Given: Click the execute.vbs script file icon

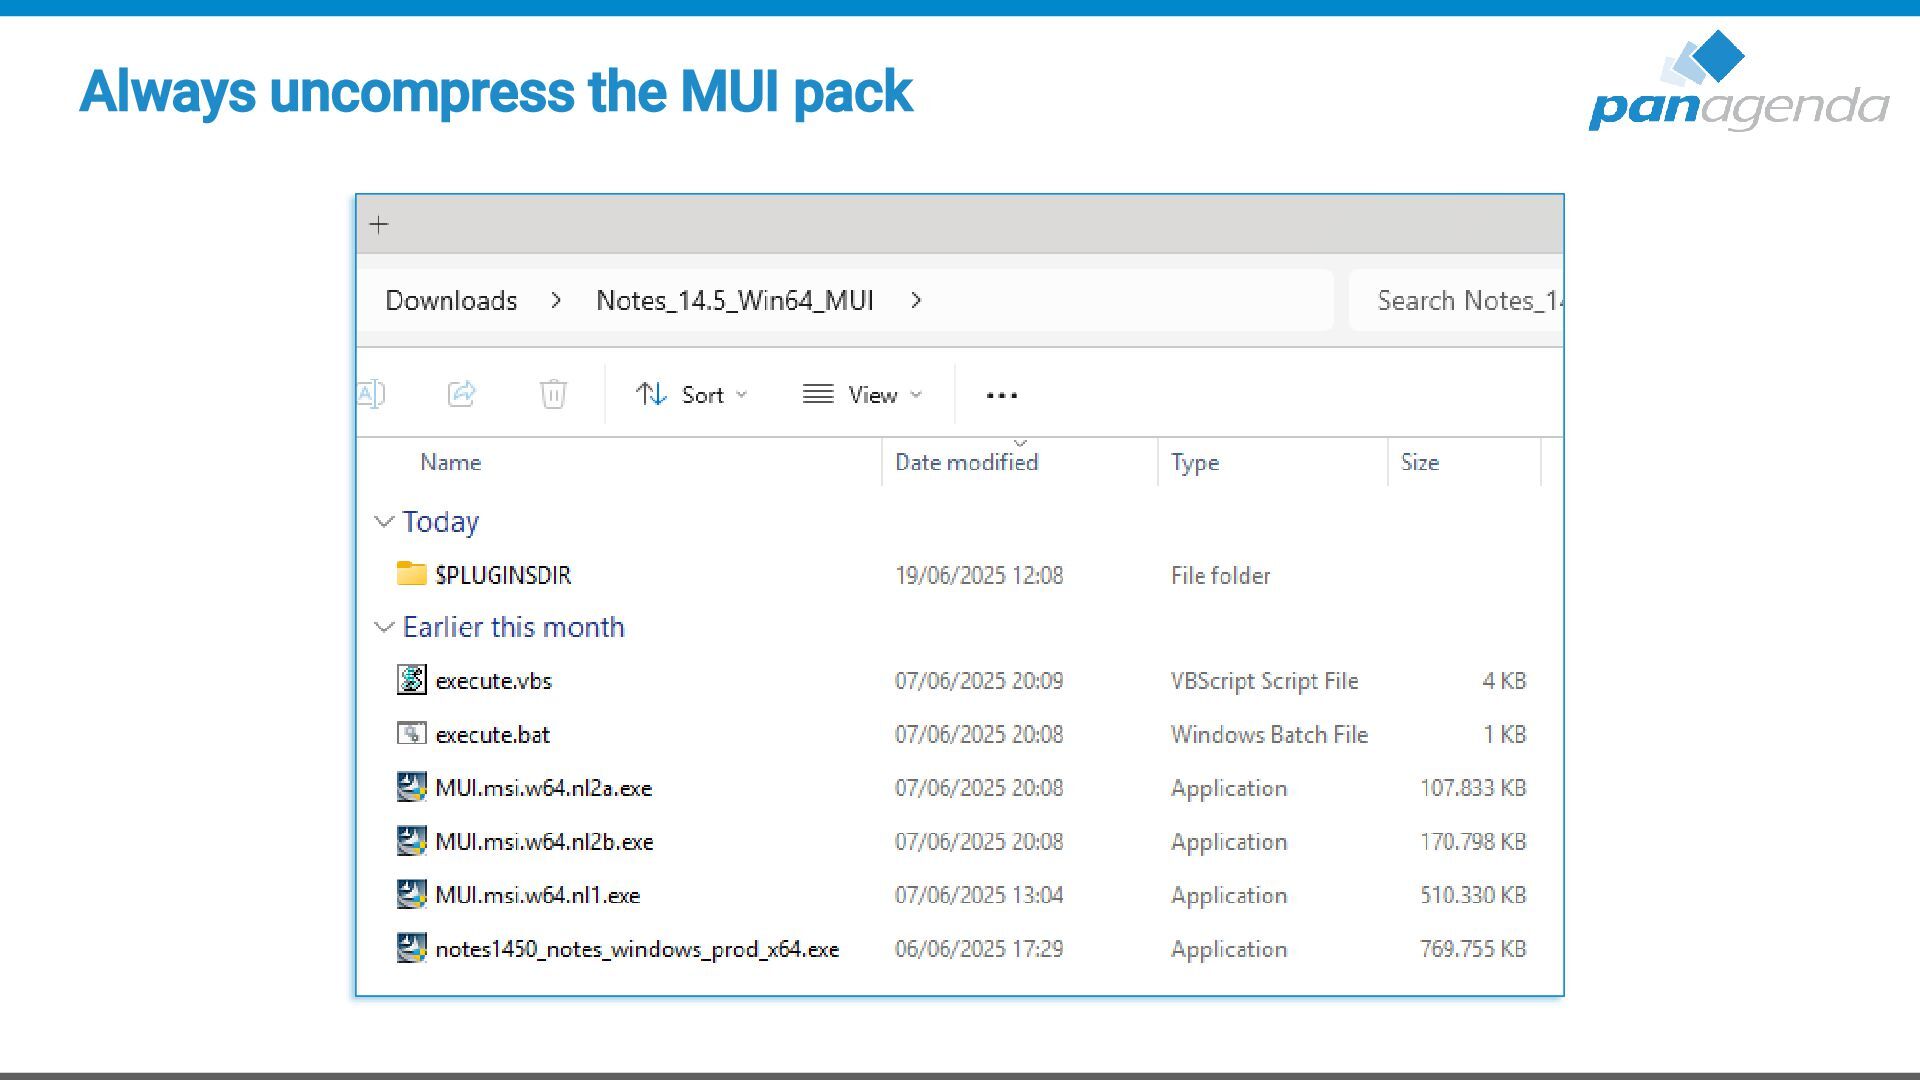Looking at the screenshot, I should tap(411, 680).
